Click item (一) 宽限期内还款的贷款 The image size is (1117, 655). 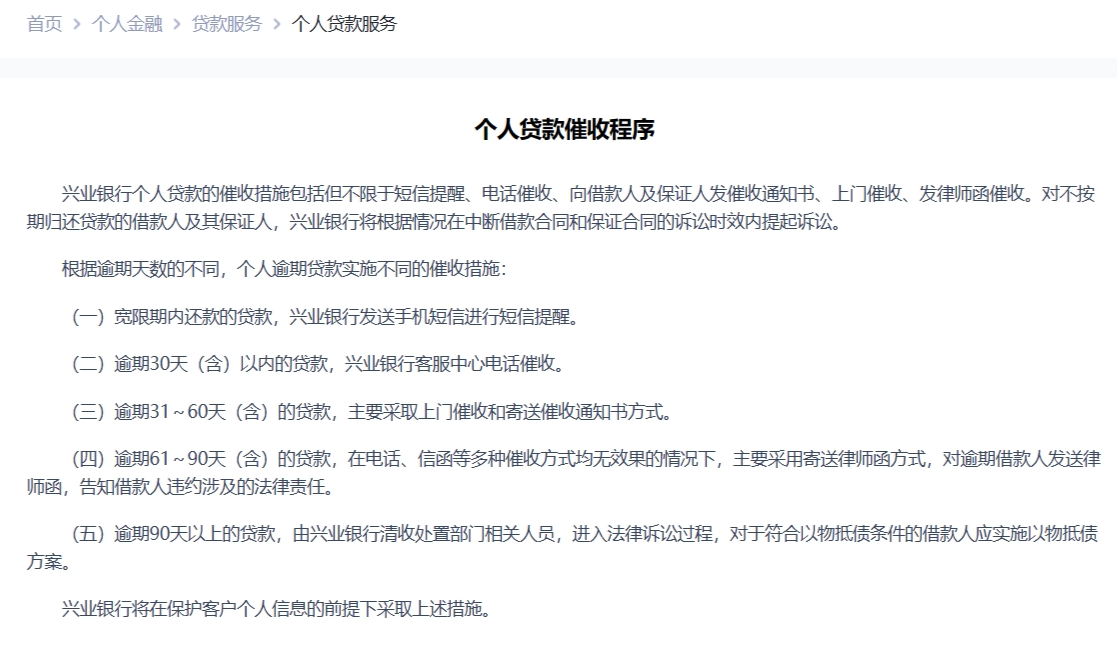pos(326,316)
